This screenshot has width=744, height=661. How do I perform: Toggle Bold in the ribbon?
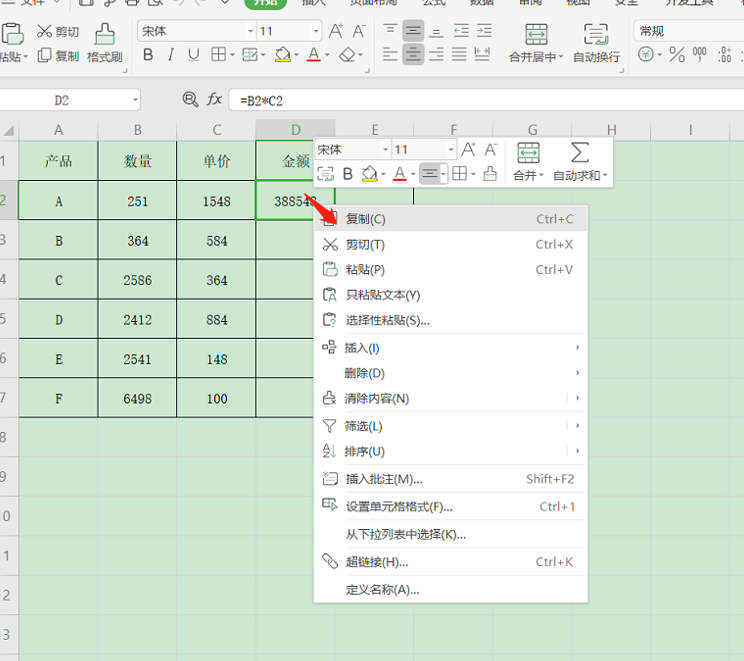[x=148, y=55]
